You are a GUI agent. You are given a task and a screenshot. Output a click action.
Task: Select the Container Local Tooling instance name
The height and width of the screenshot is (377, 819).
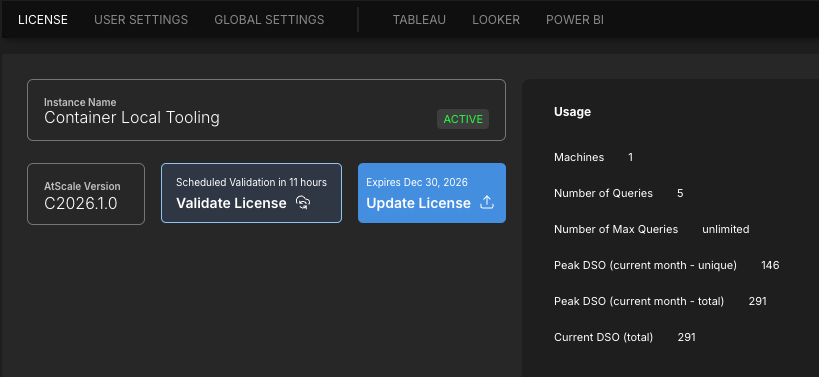132,117
